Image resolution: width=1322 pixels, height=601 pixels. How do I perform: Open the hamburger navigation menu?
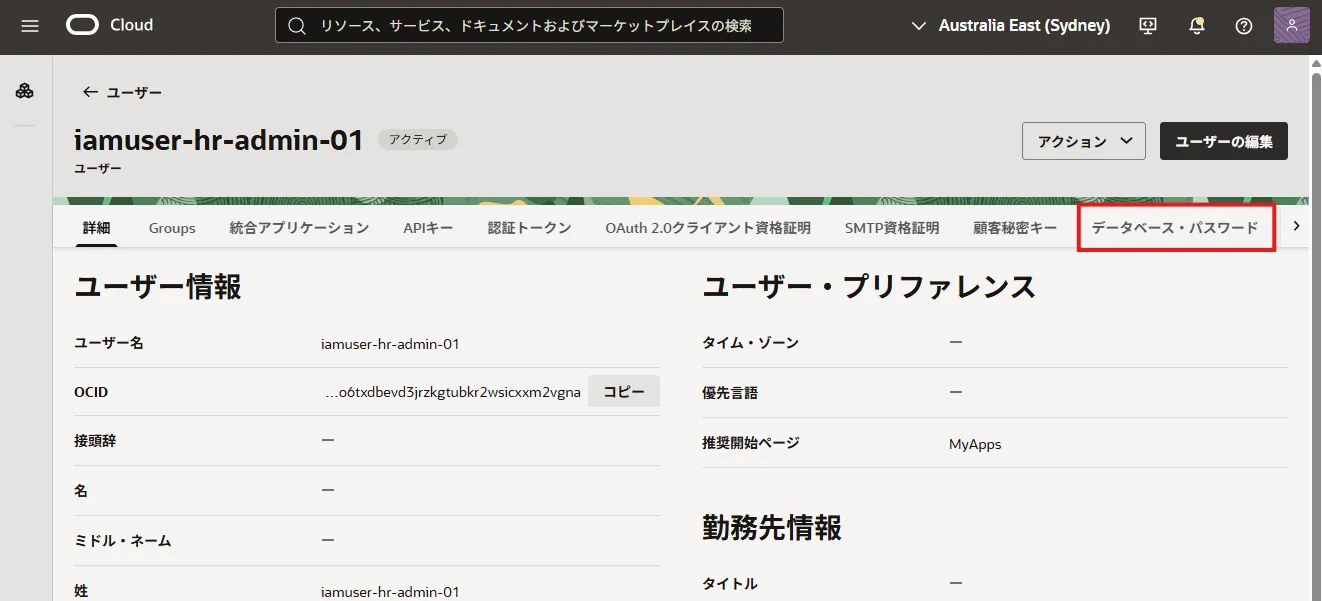pos(30,26)
